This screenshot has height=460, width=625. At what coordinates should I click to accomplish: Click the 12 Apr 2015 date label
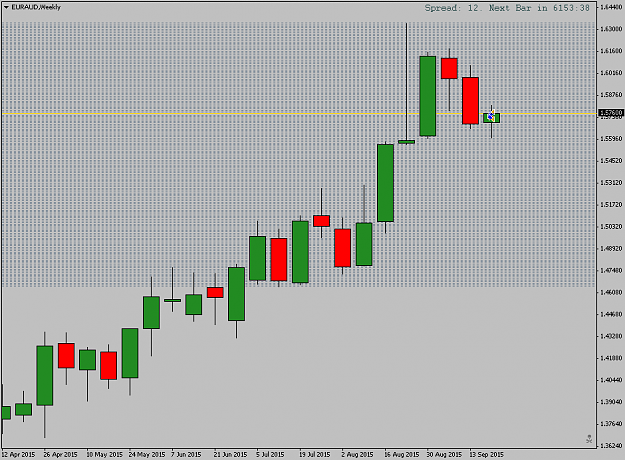[18, 454]
